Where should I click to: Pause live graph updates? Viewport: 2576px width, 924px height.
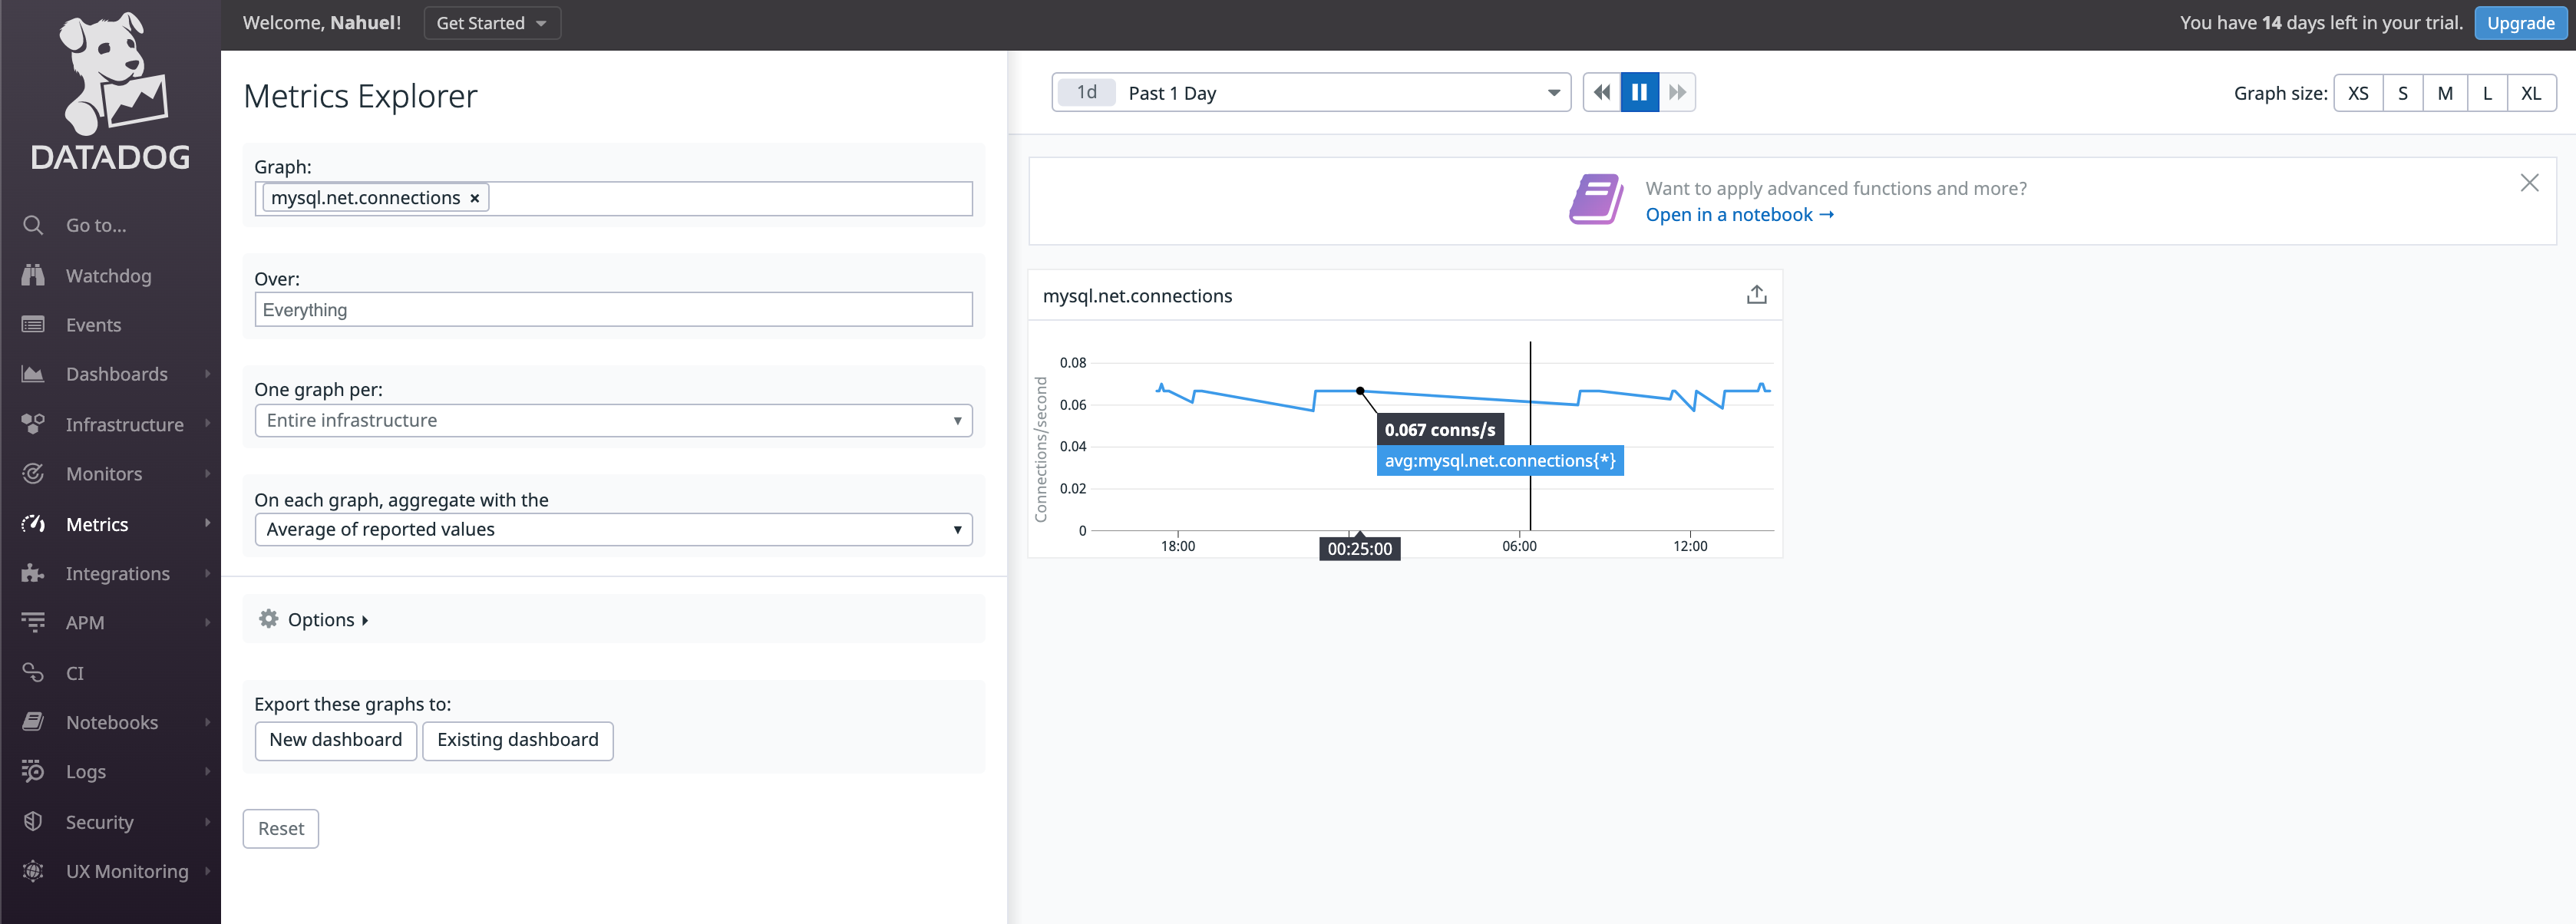pos(1639,92)
